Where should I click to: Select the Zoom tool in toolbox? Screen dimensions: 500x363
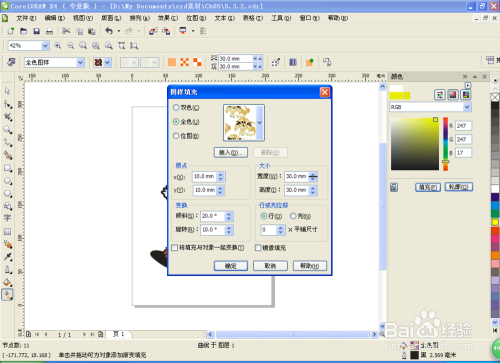(x=7, y=129)
